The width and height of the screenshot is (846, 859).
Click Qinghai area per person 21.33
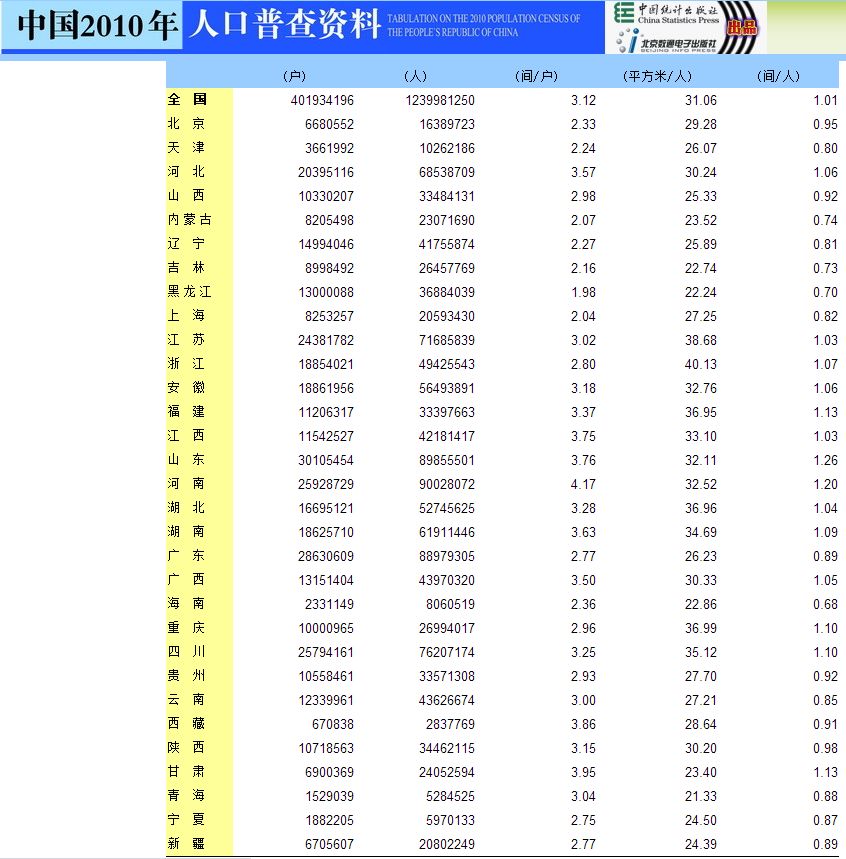[x=701, y=797]
